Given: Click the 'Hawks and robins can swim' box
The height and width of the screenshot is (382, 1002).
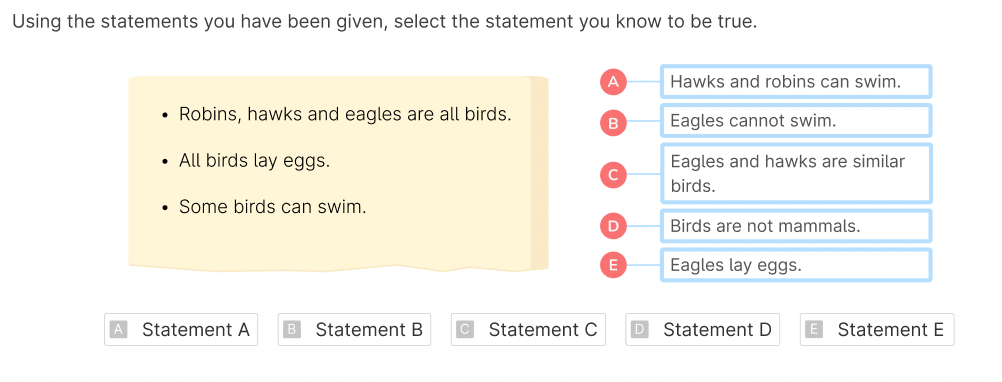Looking at the screenshot, I should (x=796, y=82).
